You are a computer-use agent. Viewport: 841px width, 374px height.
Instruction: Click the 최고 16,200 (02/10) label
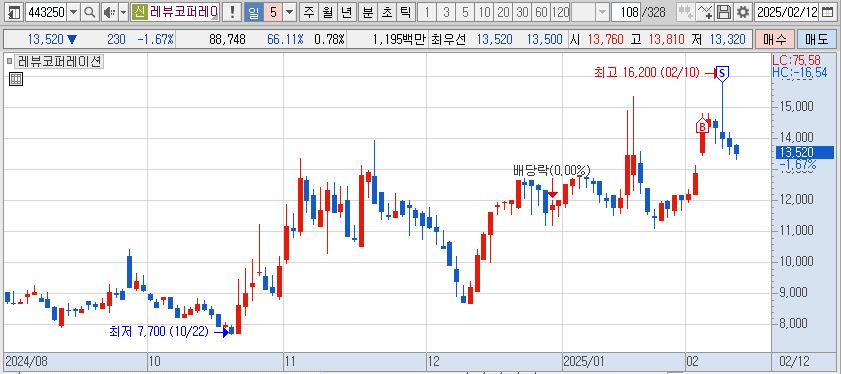pos(647,72)
